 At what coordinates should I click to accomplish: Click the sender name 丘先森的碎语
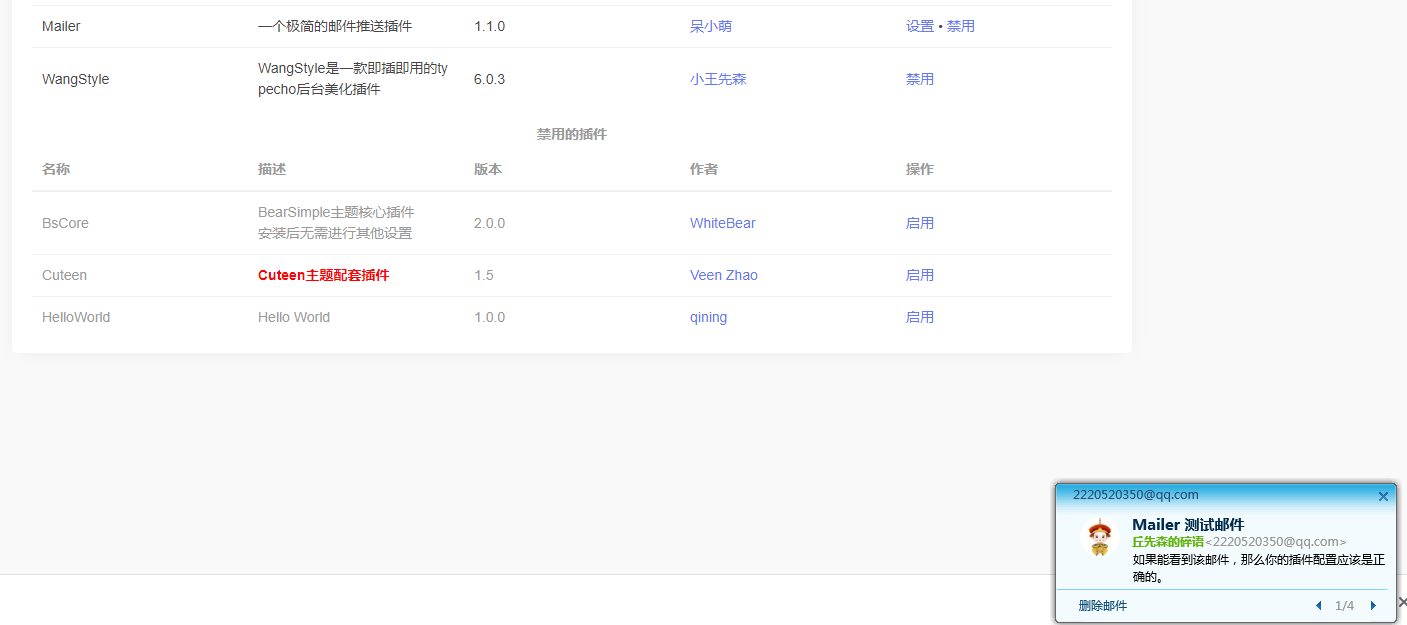(1167, 542)
